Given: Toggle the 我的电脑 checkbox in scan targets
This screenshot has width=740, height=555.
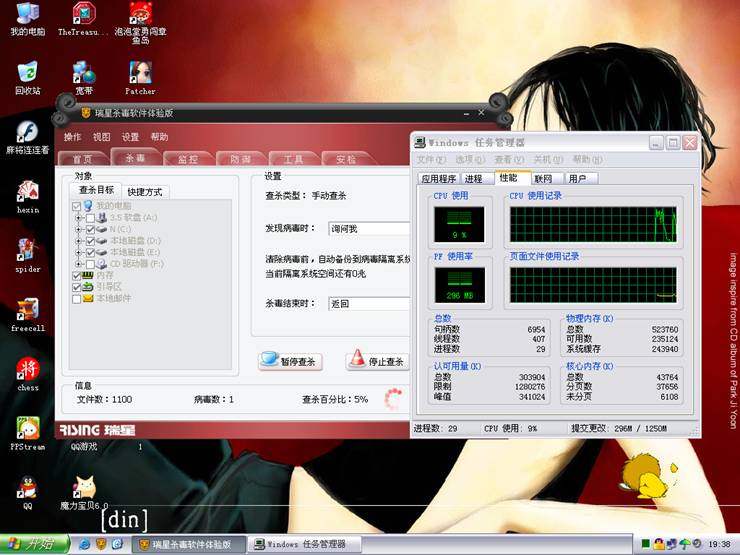Looking at the screenshot, I should (76, 206).
